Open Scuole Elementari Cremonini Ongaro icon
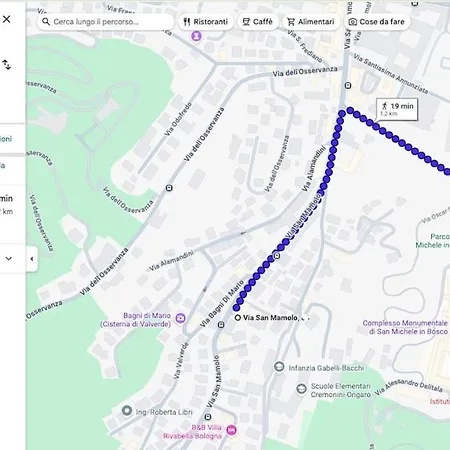 301,389
